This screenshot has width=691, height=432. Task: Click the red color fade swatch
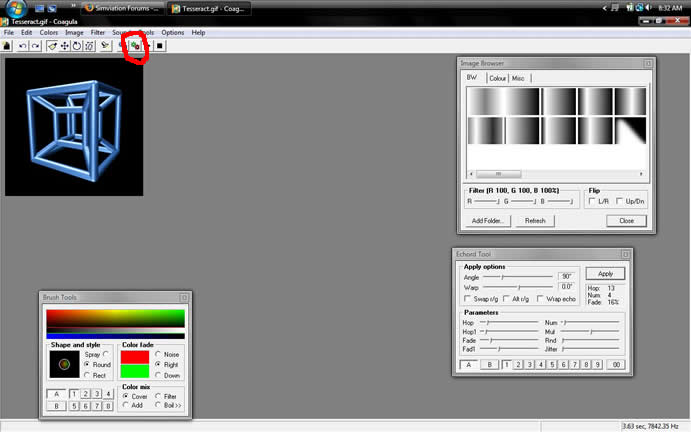tap(135, 357)
